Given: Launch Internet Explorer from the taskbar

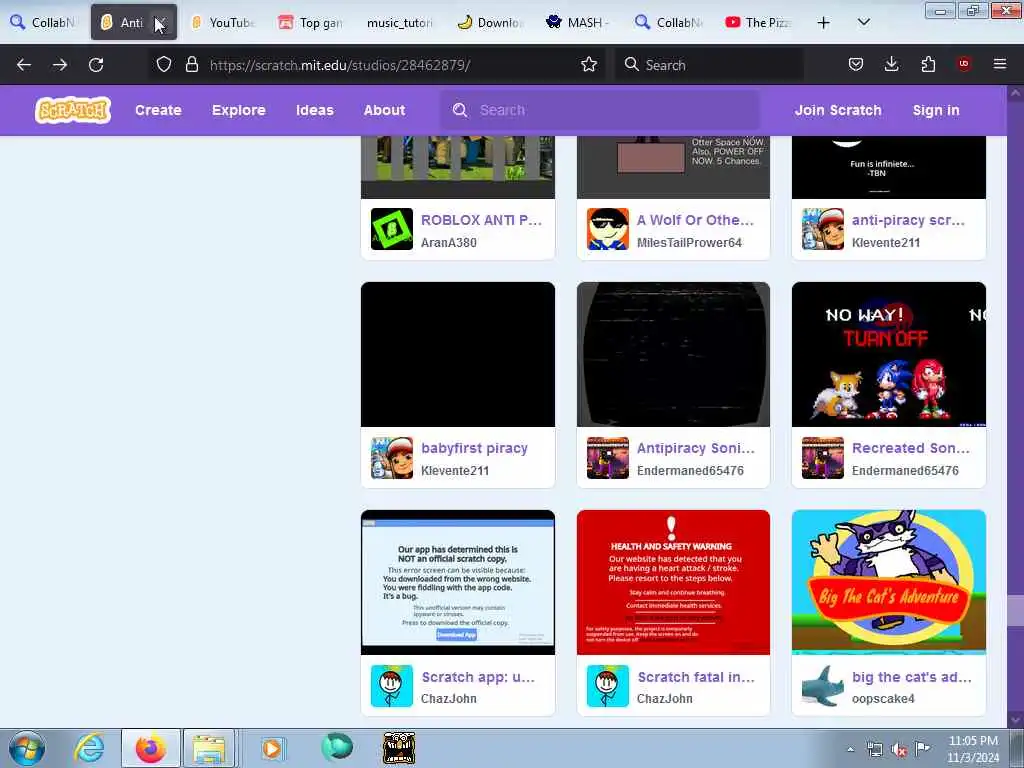Looking at the screenshot, I should click(x=89, y=748).
